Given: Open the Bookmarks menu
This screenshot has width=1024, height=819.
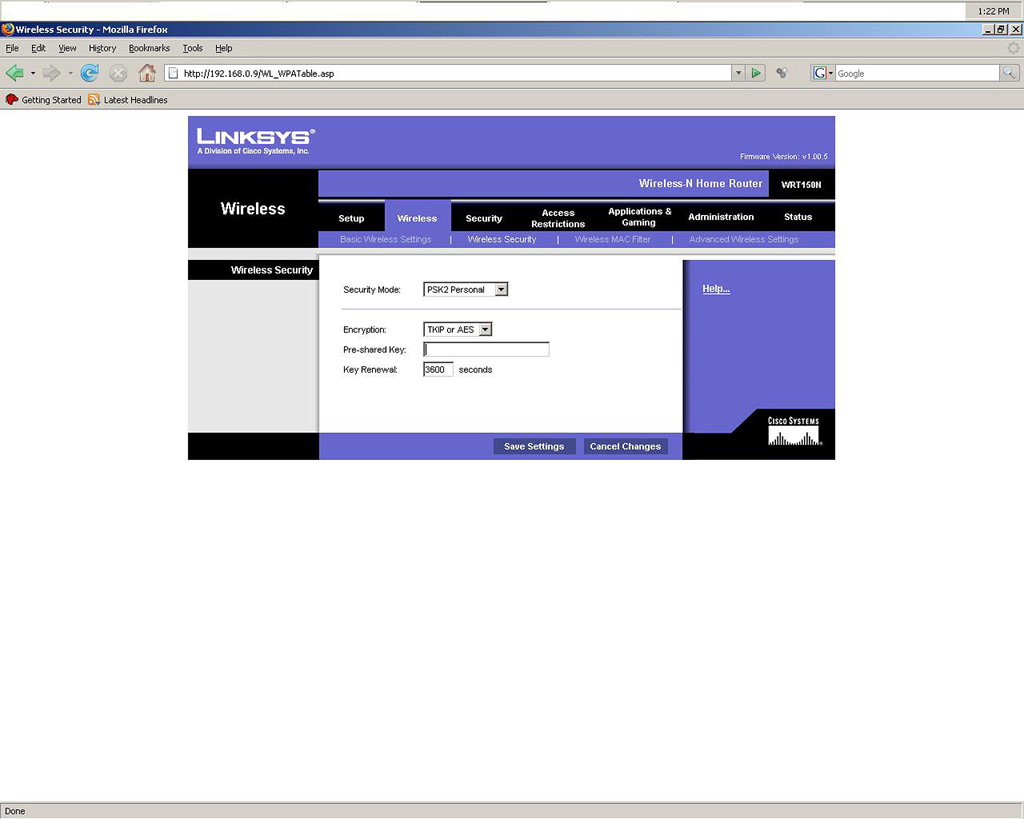Looking at the screenshot, I should click(x=149, y=48).
